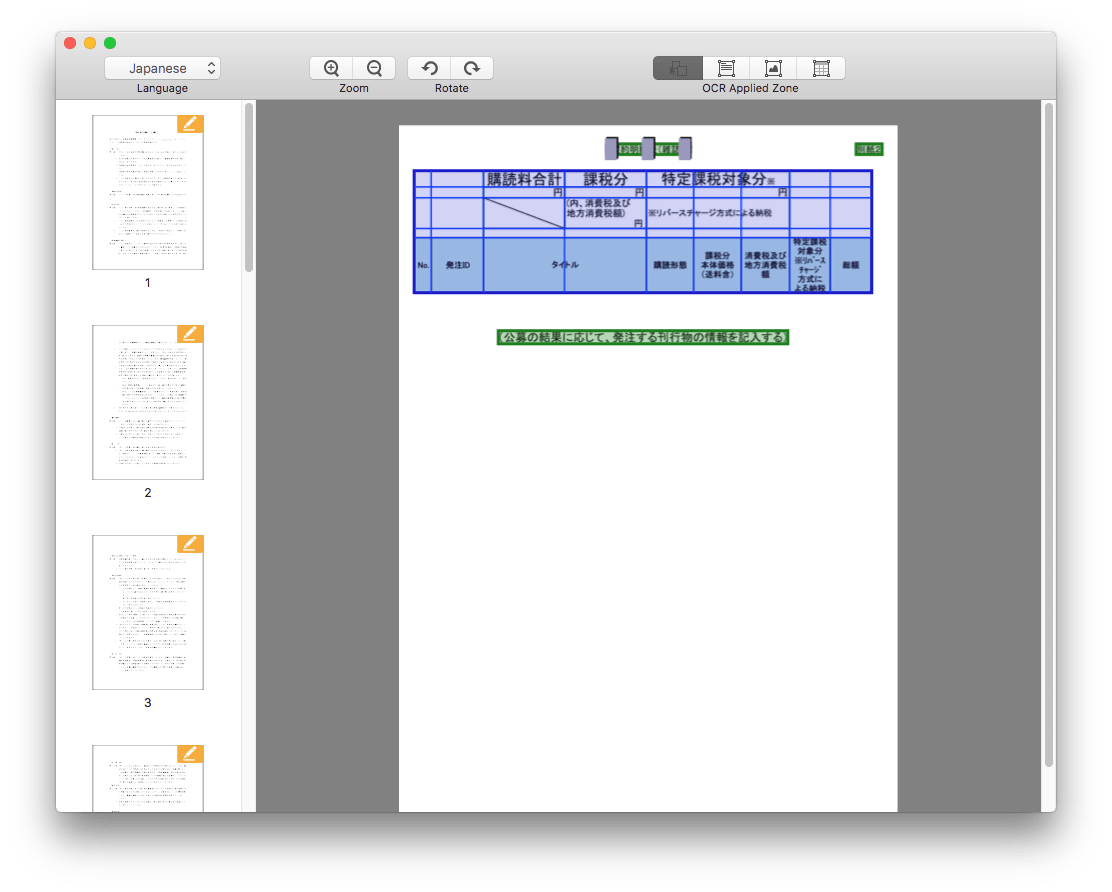This screenshot has width=1112, height=892.
Task: Click the Zoom Out magnifier button
Action: (374, 68)
